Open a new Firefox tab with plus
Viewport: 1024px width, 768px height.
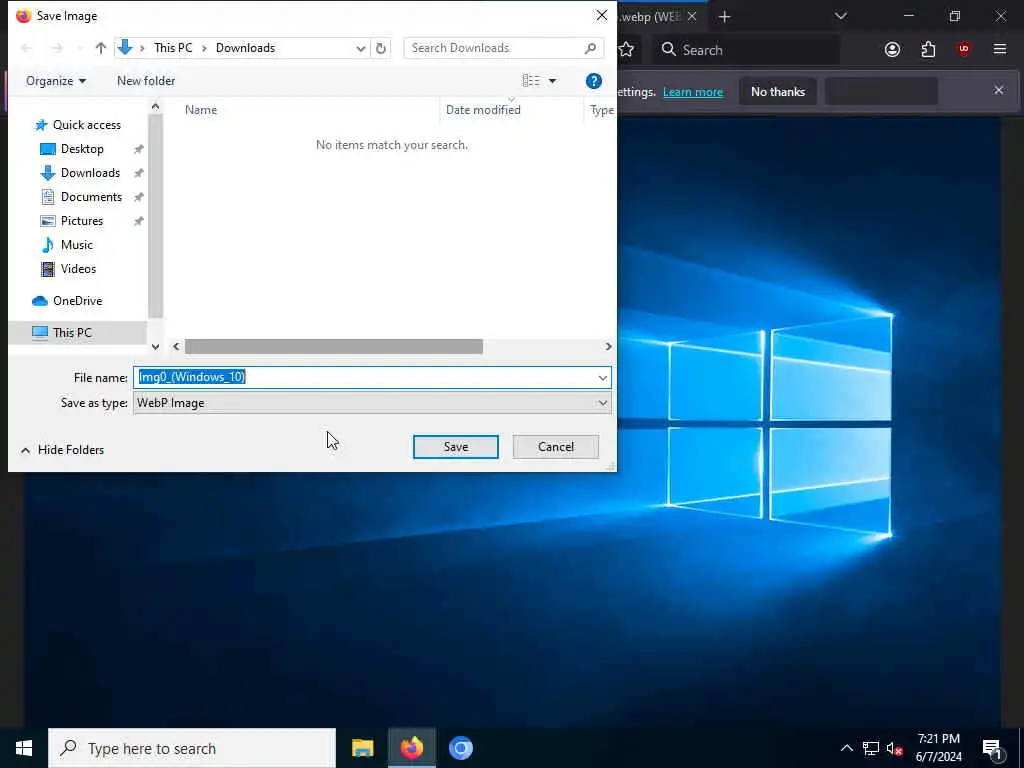coord(724,17)
